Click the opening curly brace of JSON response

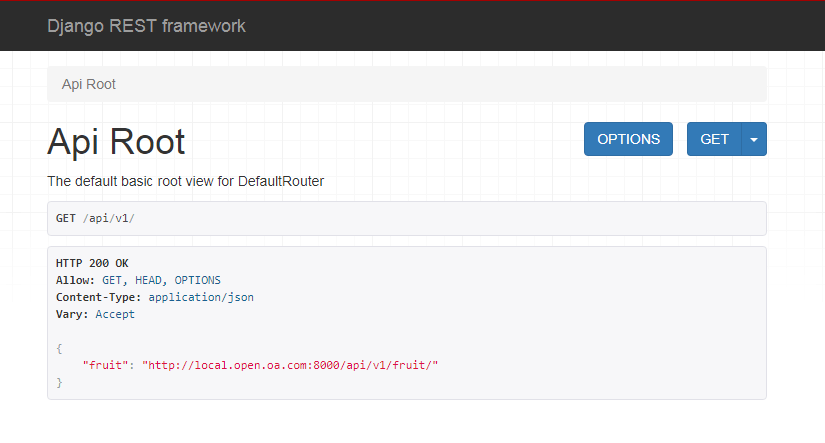[x=59, y=348]
